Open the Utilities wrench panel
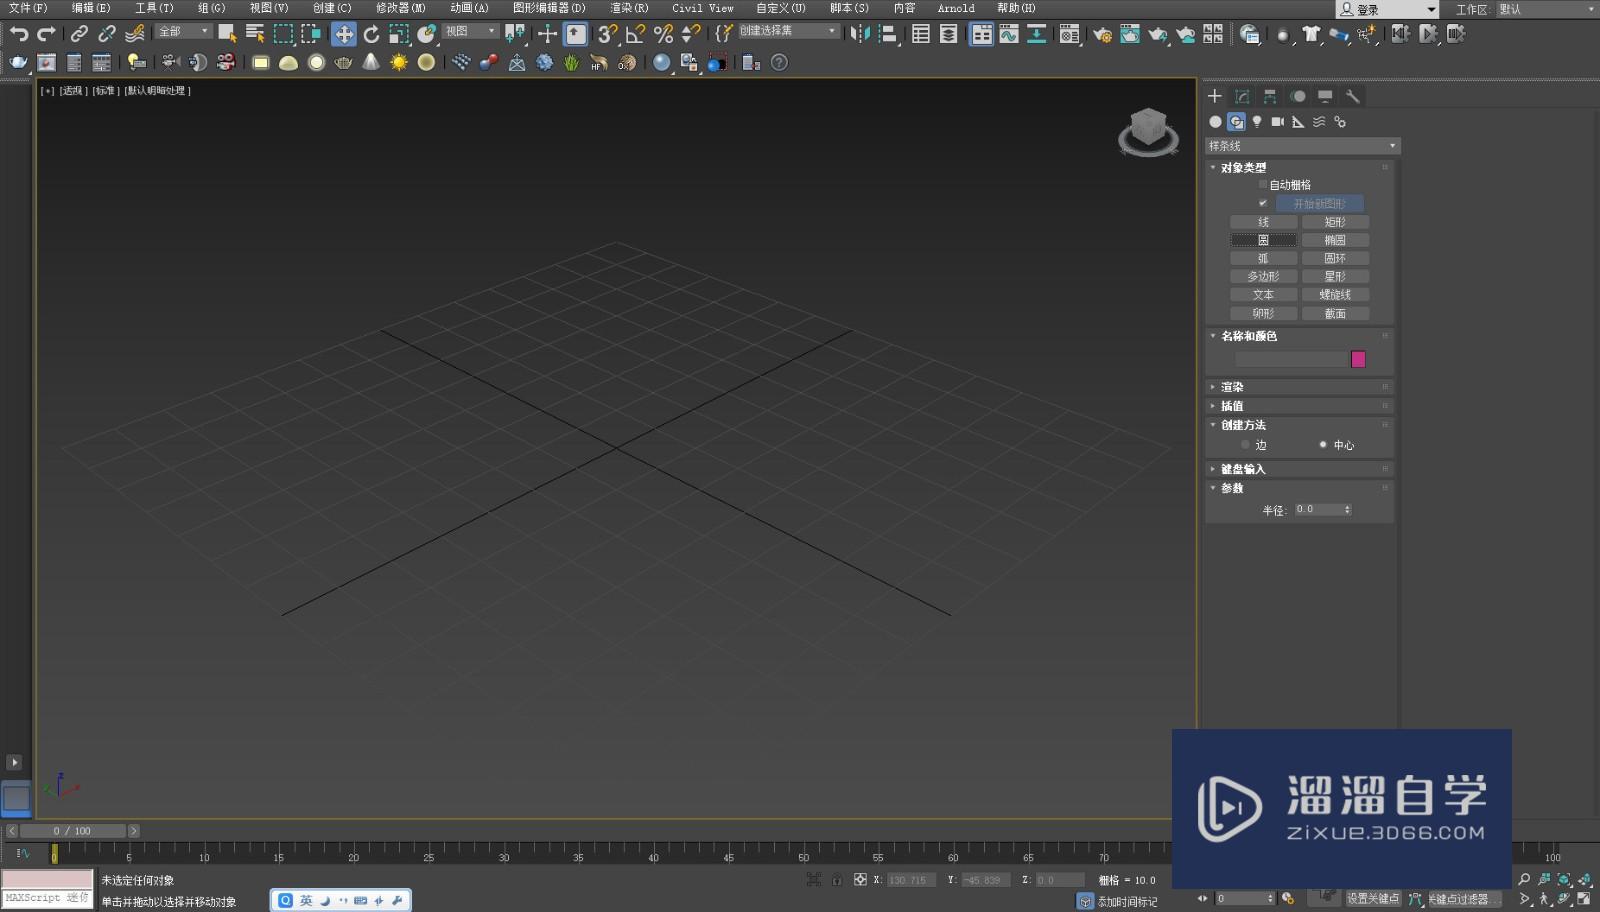The image size is (1600, 912). (1352, 96)
